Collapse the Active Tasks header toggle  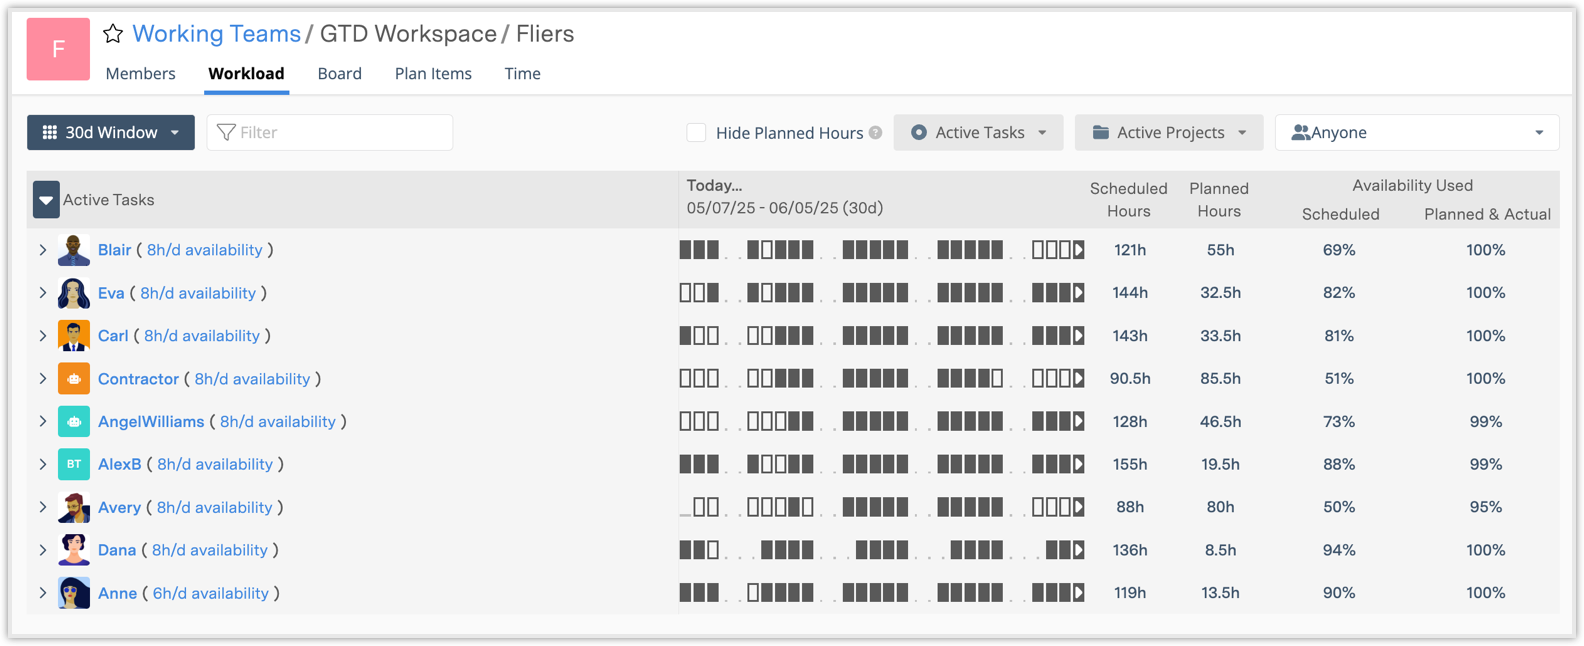click(x=46, y=200)
